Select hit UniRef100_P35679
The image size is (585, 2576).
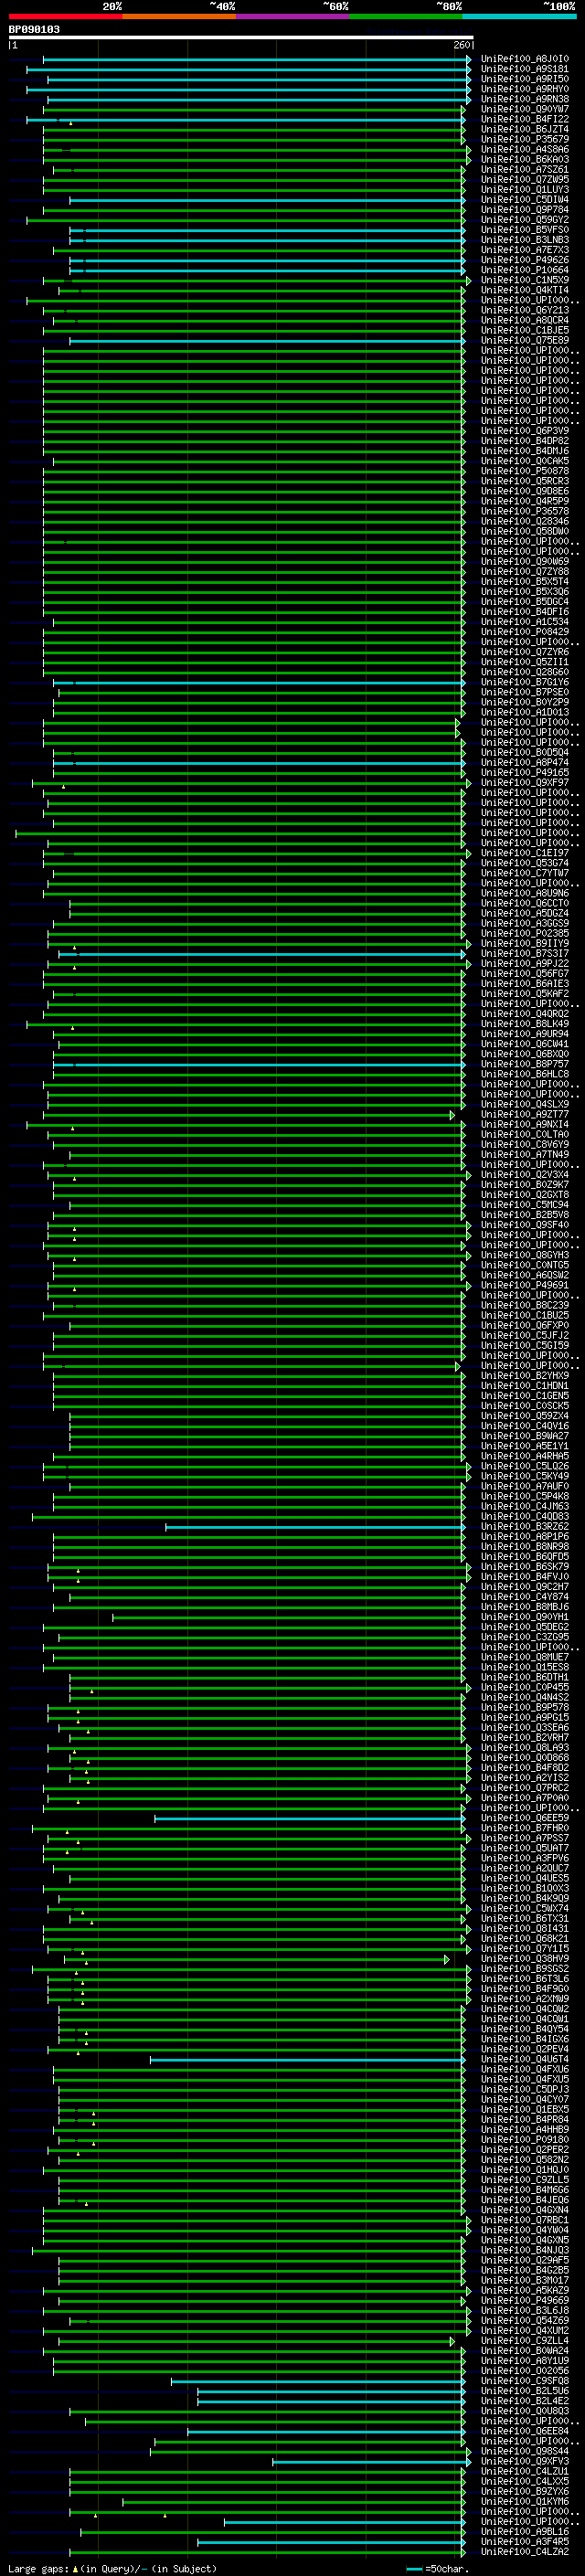(x=524, y=139)
